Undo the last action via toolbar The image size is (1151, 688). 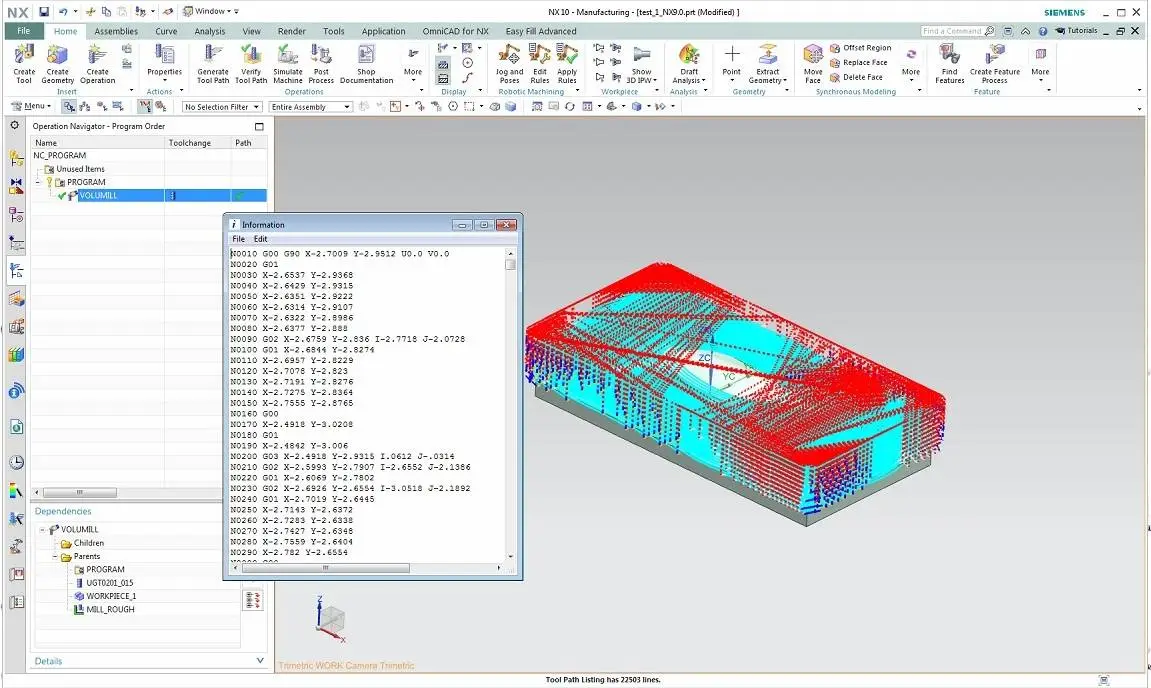(63, 11)
